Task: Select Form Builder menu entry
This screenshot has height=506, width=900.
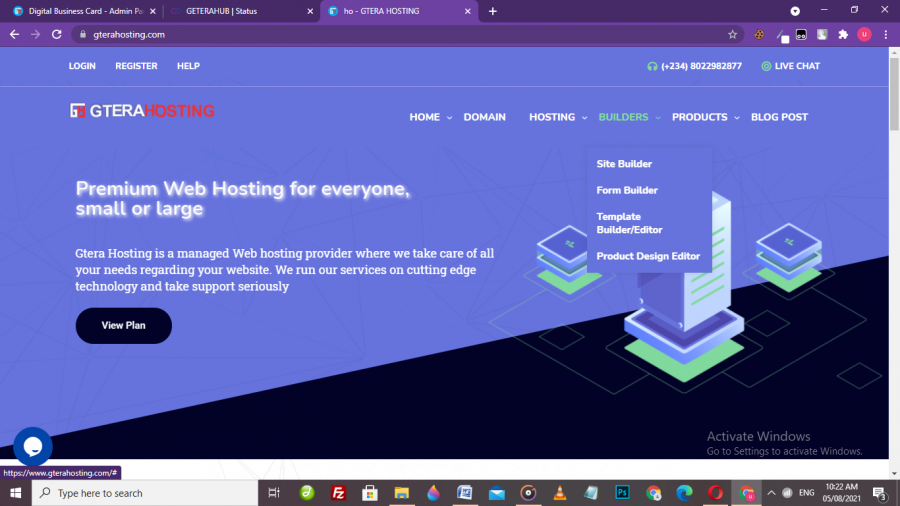Action: pyautogui.click(x=627, y=190)
